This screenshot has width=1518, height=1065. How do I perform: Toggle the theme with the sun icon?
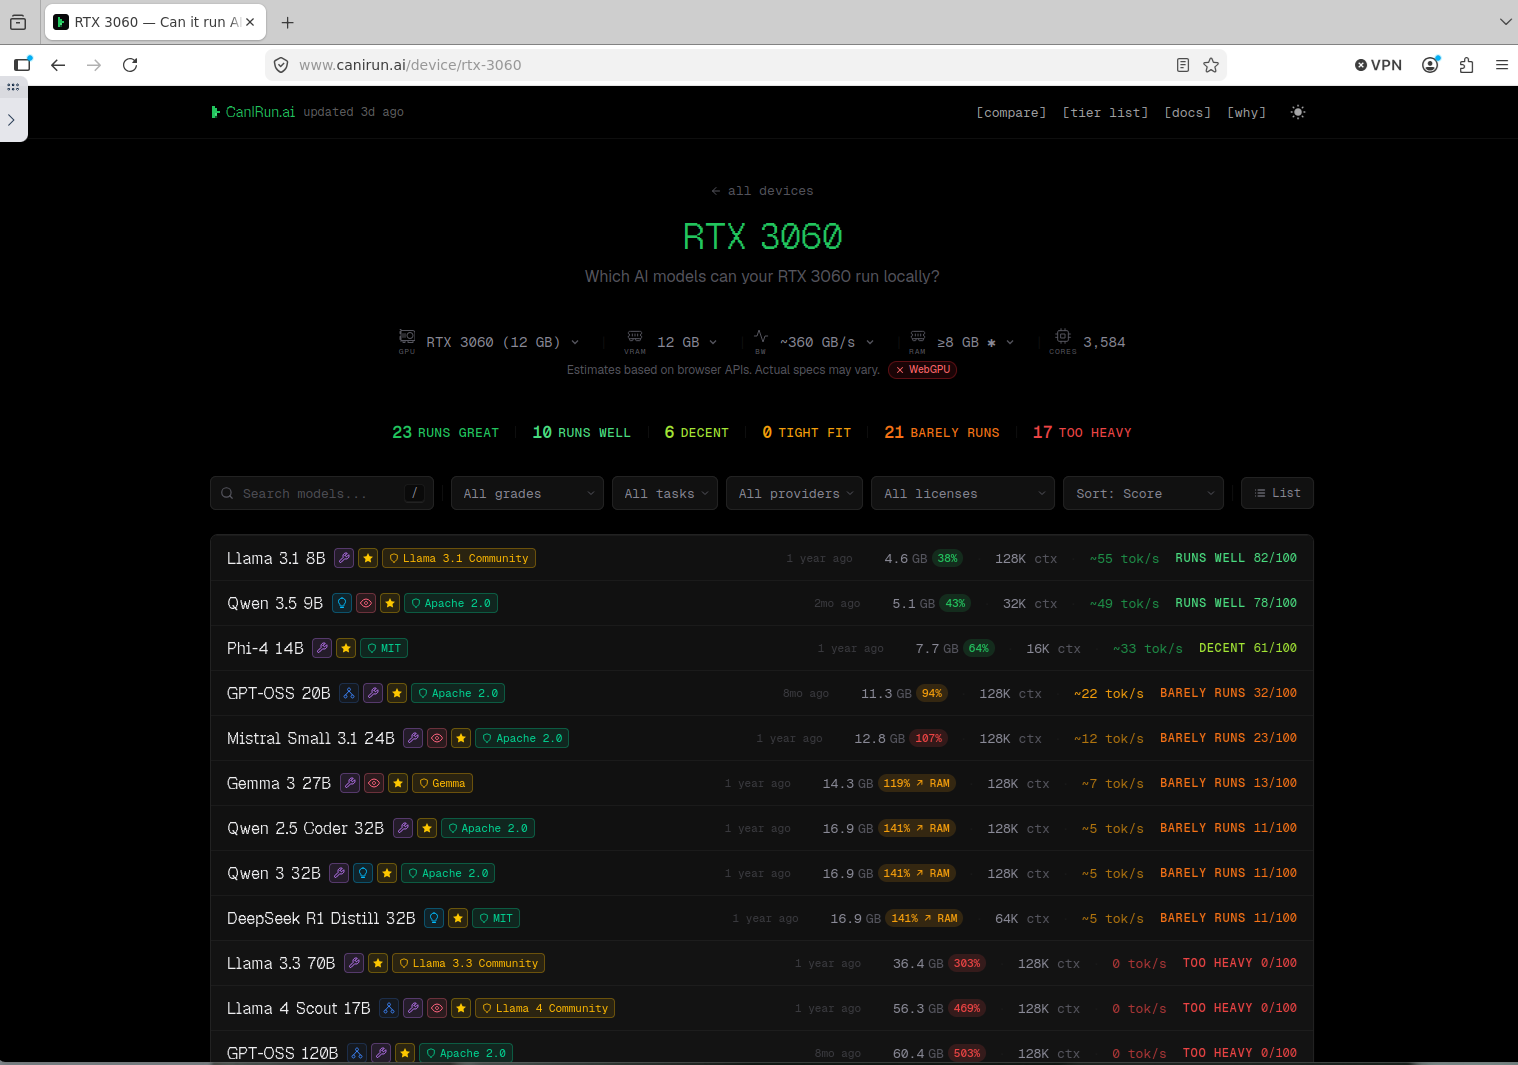click(x=1298, y=112)
